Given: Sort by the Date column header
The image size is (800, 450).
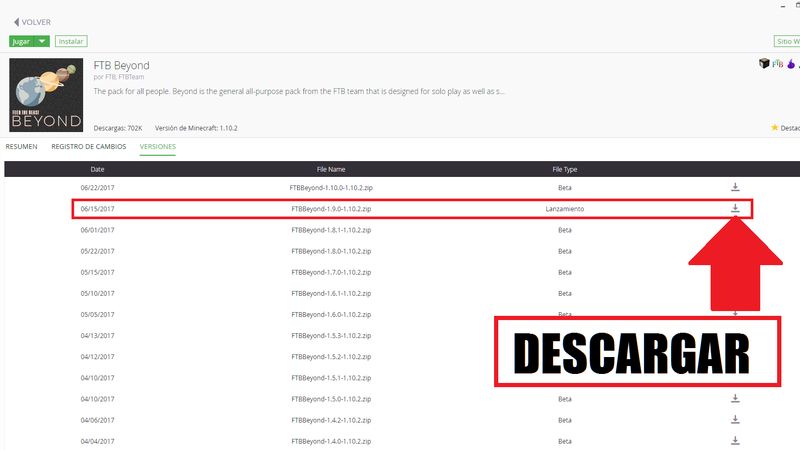Looking at the screenshot, I should [97, 169].
